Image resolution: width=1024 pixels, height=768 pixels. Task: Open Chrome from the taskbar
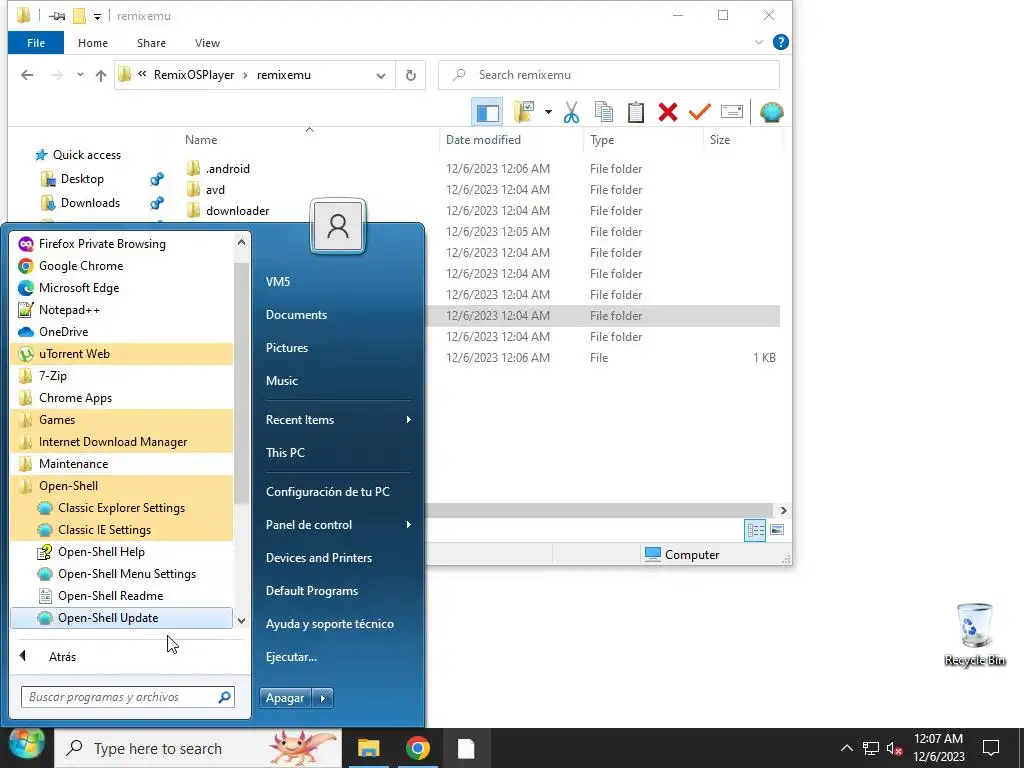(x=417, y=748)
